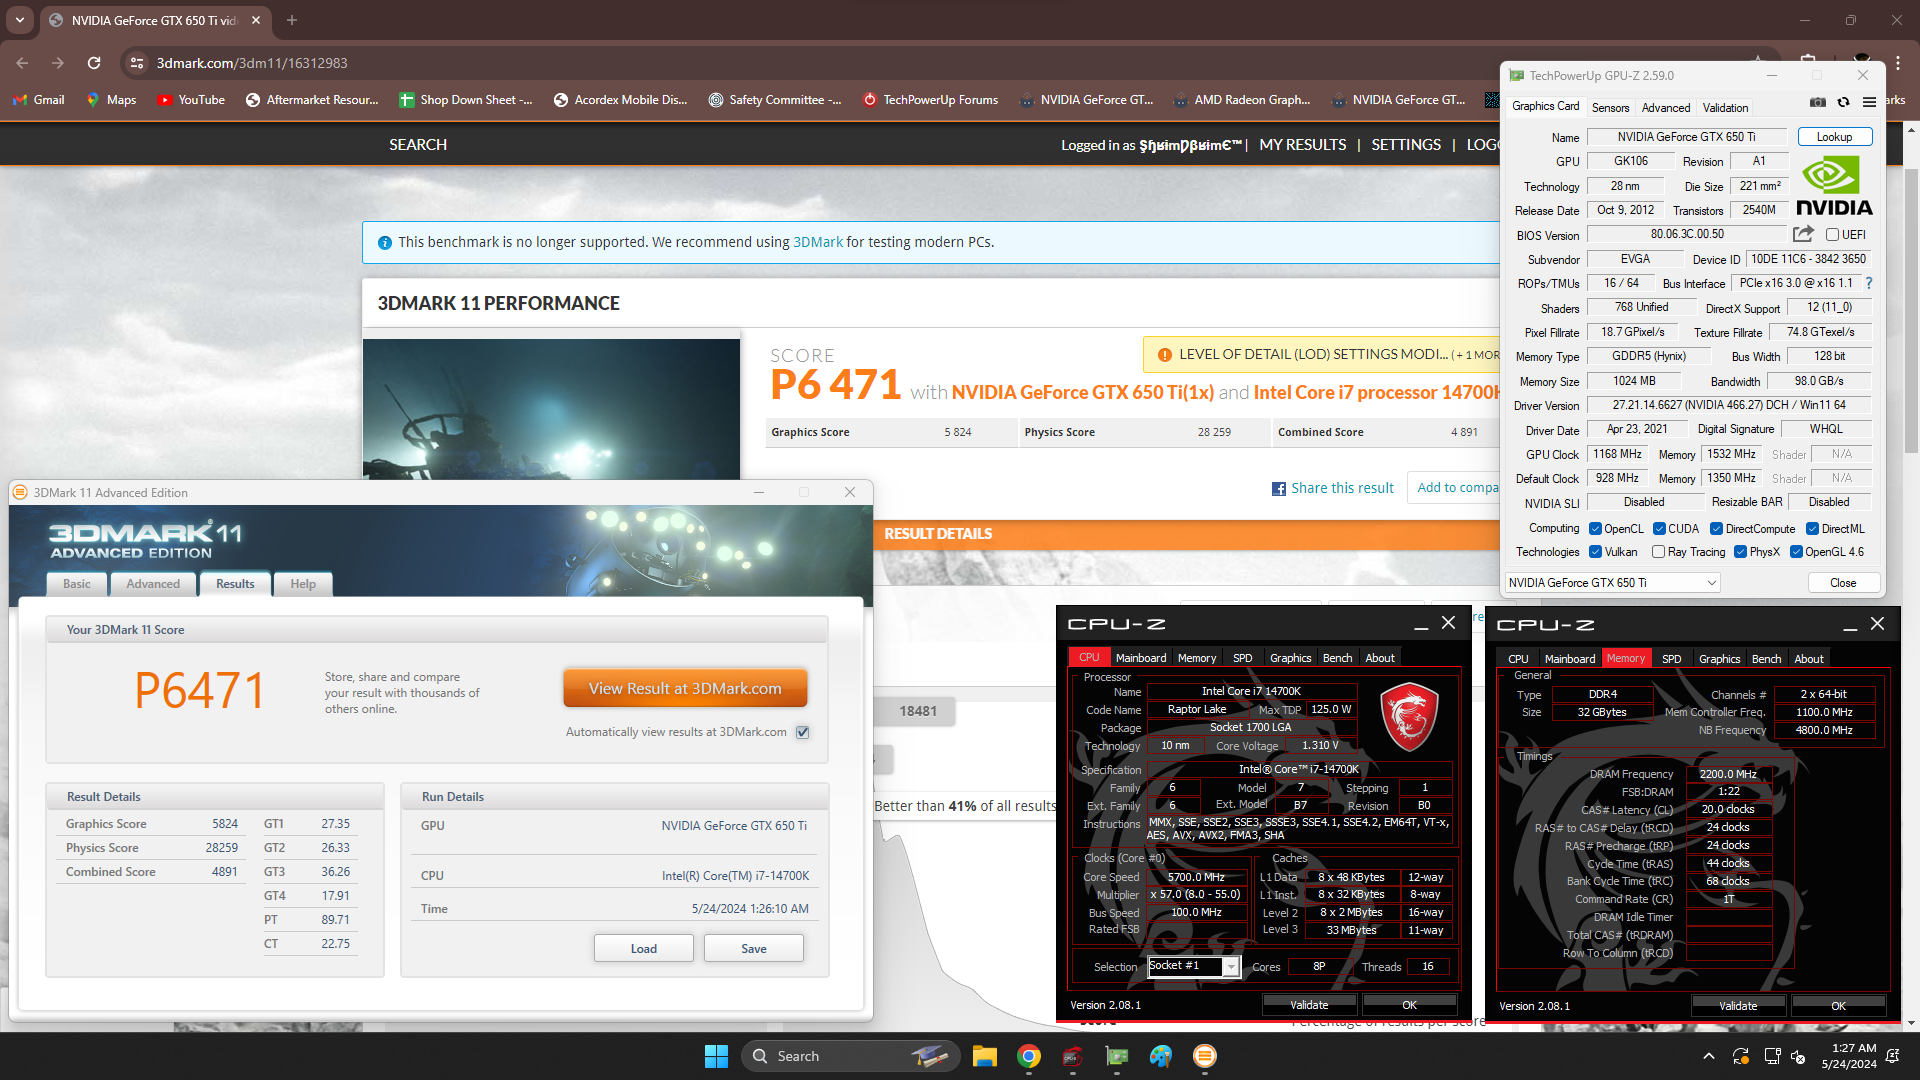The image size is (1920, 1080).
Task: Open the Chrome tab search dropdown
Action: coord(20,20)
